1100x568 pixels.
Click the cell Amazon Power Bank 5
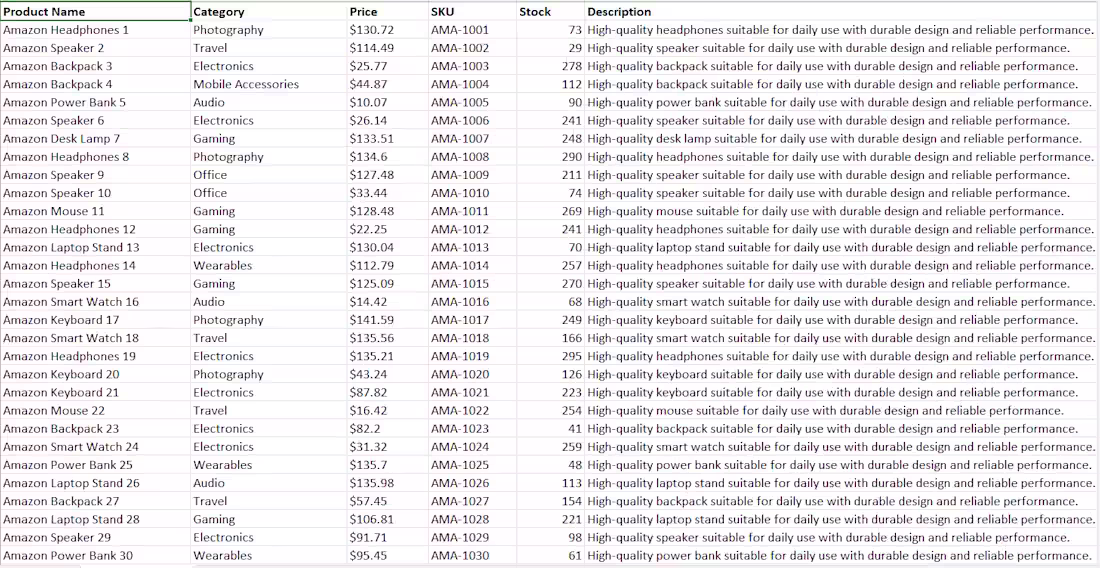[x=95, y=102]
